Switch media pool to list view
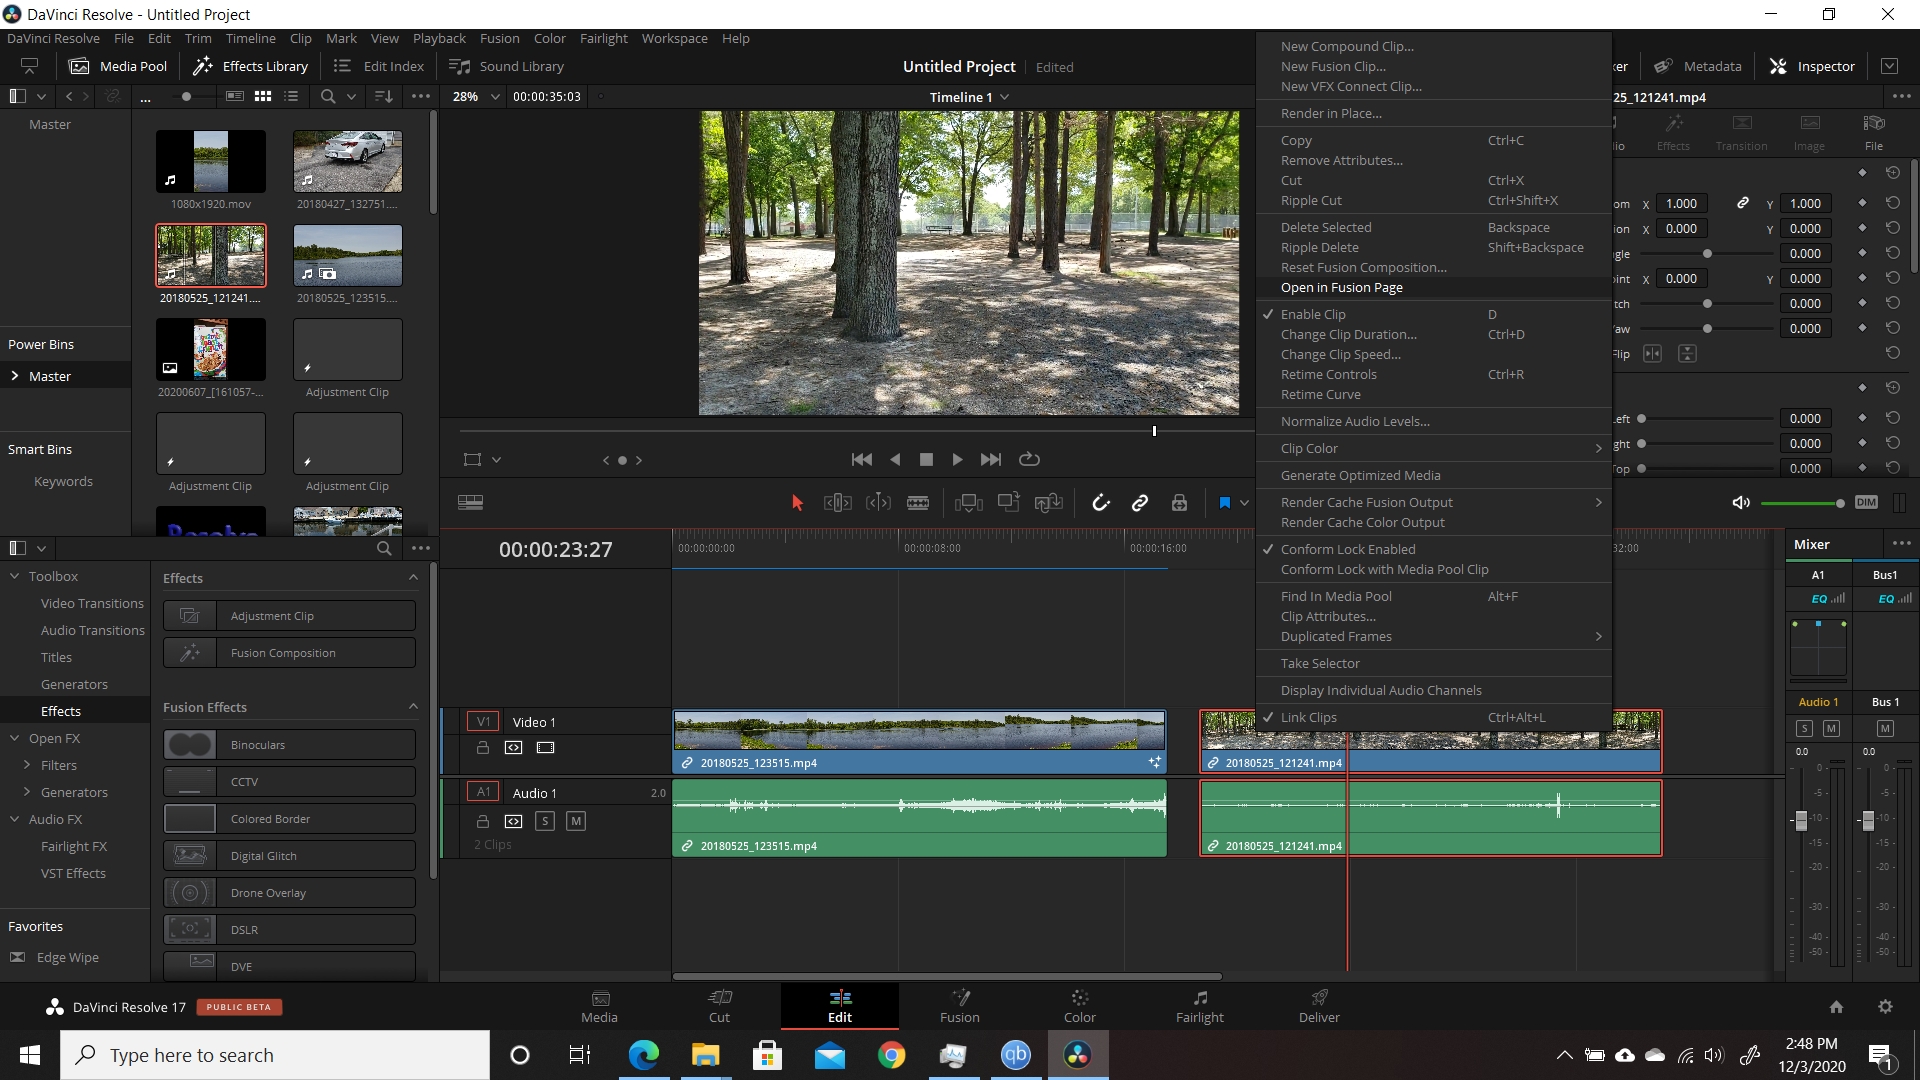The height and width of the screenshot is (1080, 1920). coord(291,96)
